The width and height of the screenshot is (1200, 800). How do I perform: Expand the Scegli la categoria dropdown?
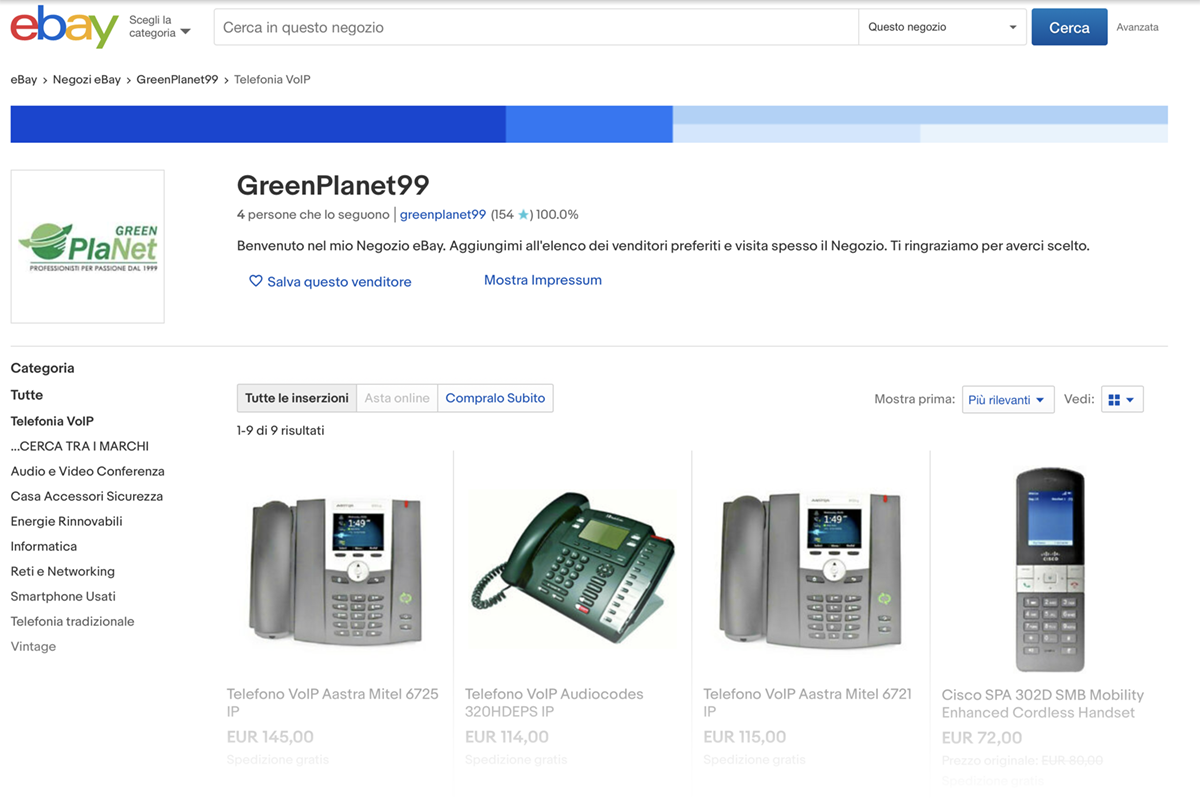pos(158,27)
